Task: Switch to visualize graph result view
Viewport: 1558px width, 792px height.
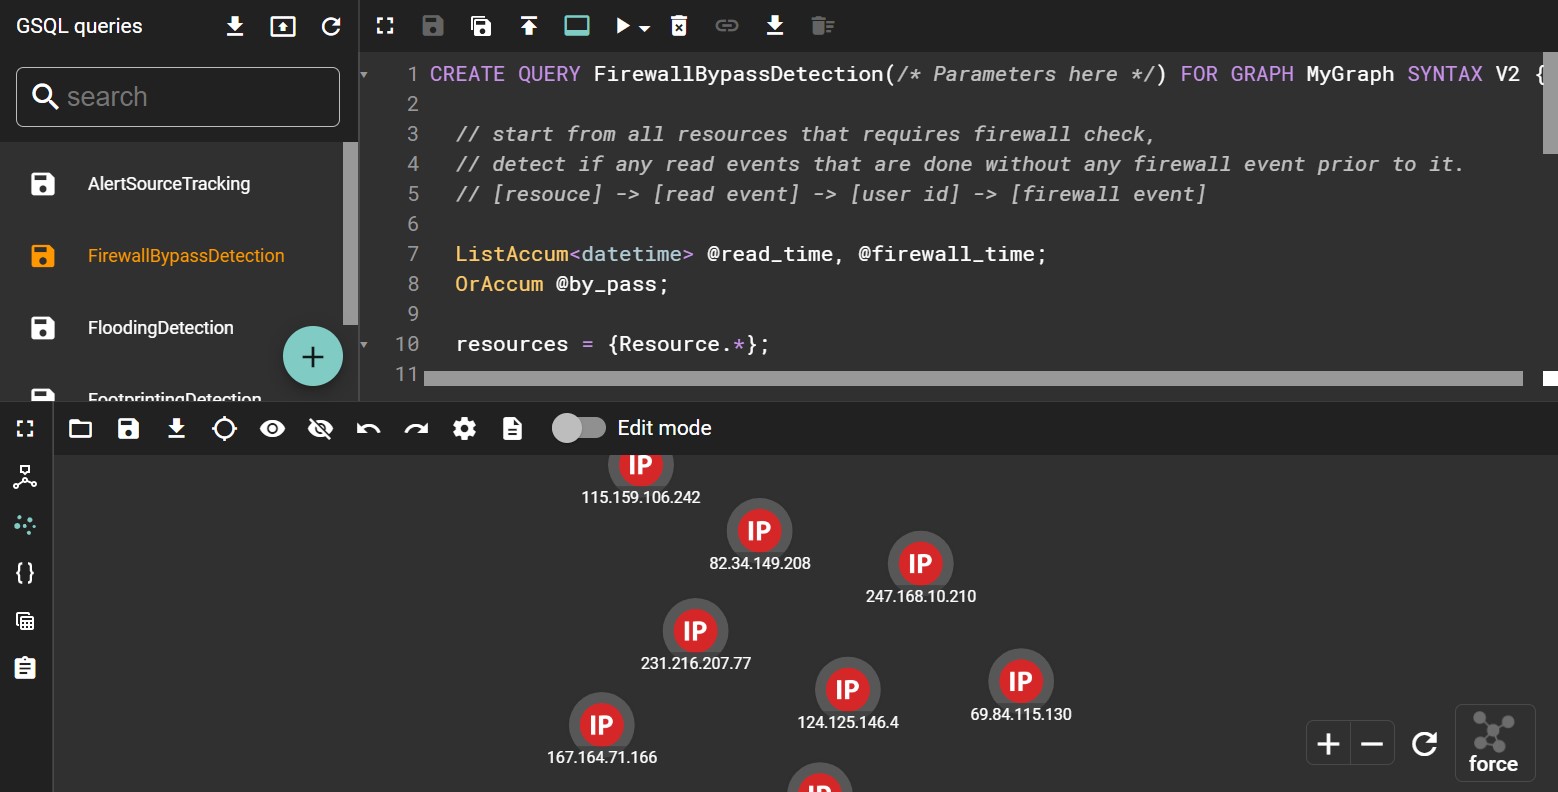Action: [25, 525]
